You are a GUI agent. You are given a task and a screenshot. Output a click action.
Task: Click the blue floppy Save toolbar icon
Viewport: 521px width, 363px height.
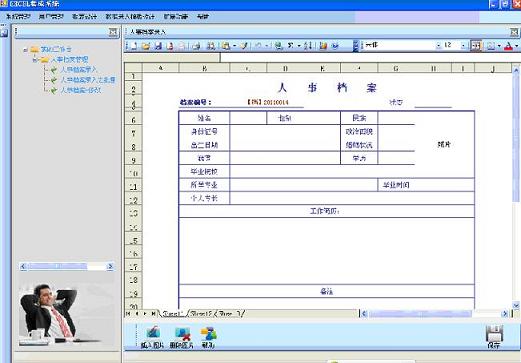point(158,46)
